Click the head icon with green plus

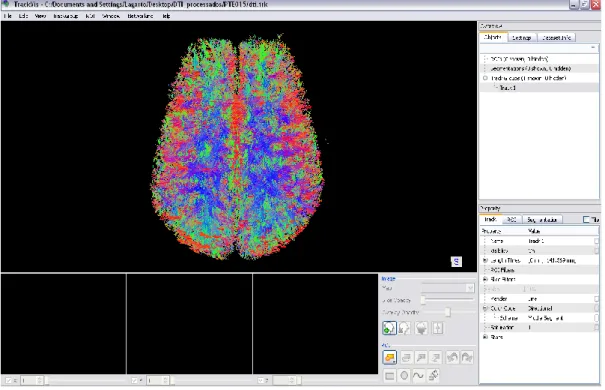point(389,328)
